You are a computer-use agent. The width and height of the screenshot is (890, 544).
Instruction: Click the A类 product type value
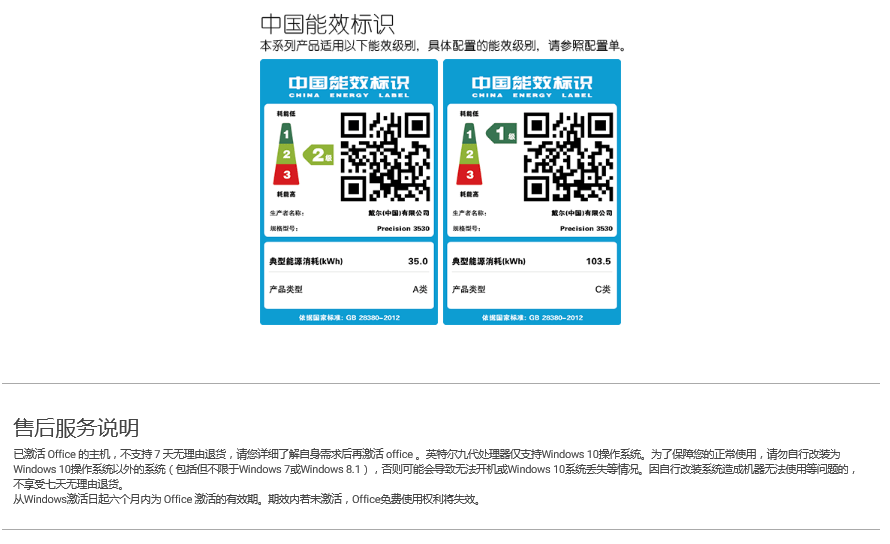[420, 289]
